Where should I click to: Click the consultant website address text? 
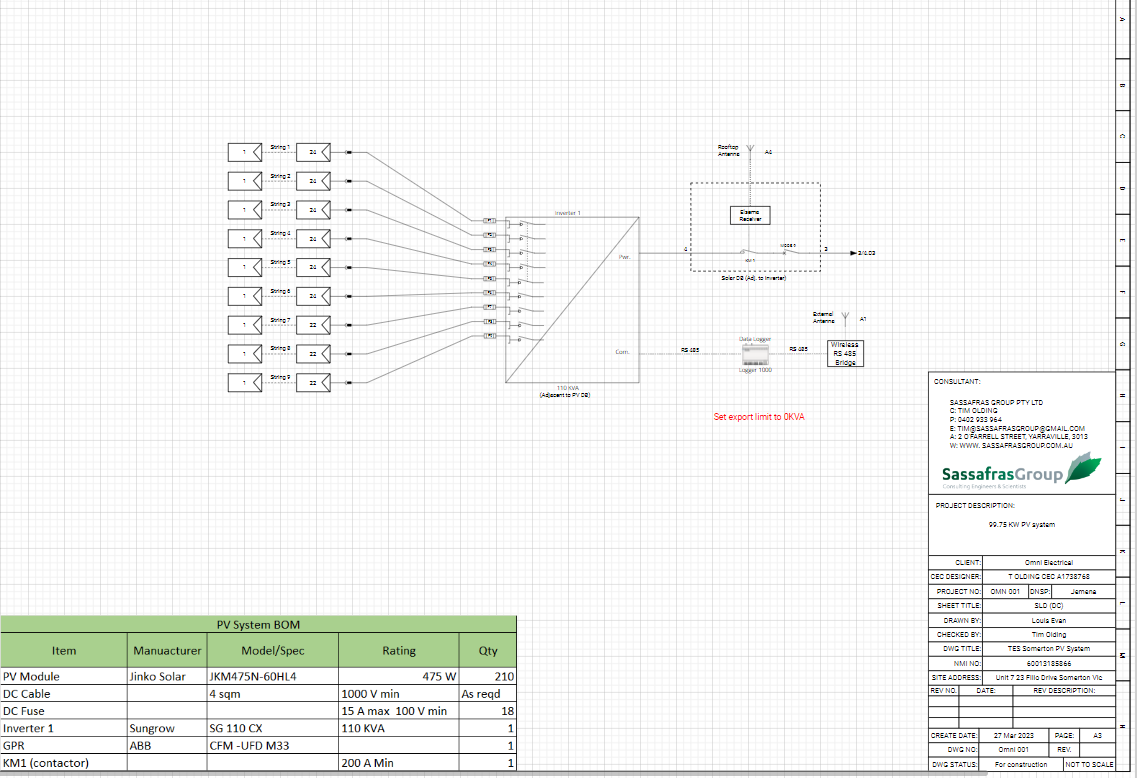pos(1013,446)
